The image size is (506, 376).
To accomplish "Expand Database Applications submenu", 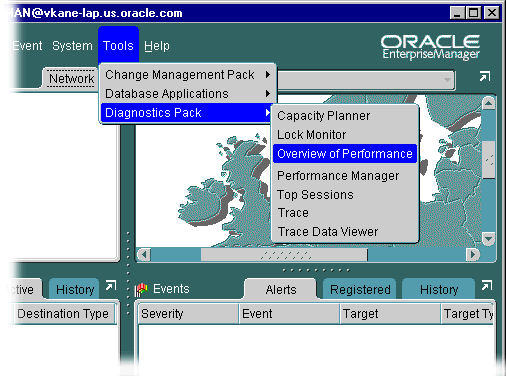I will (x=188, y=94).
